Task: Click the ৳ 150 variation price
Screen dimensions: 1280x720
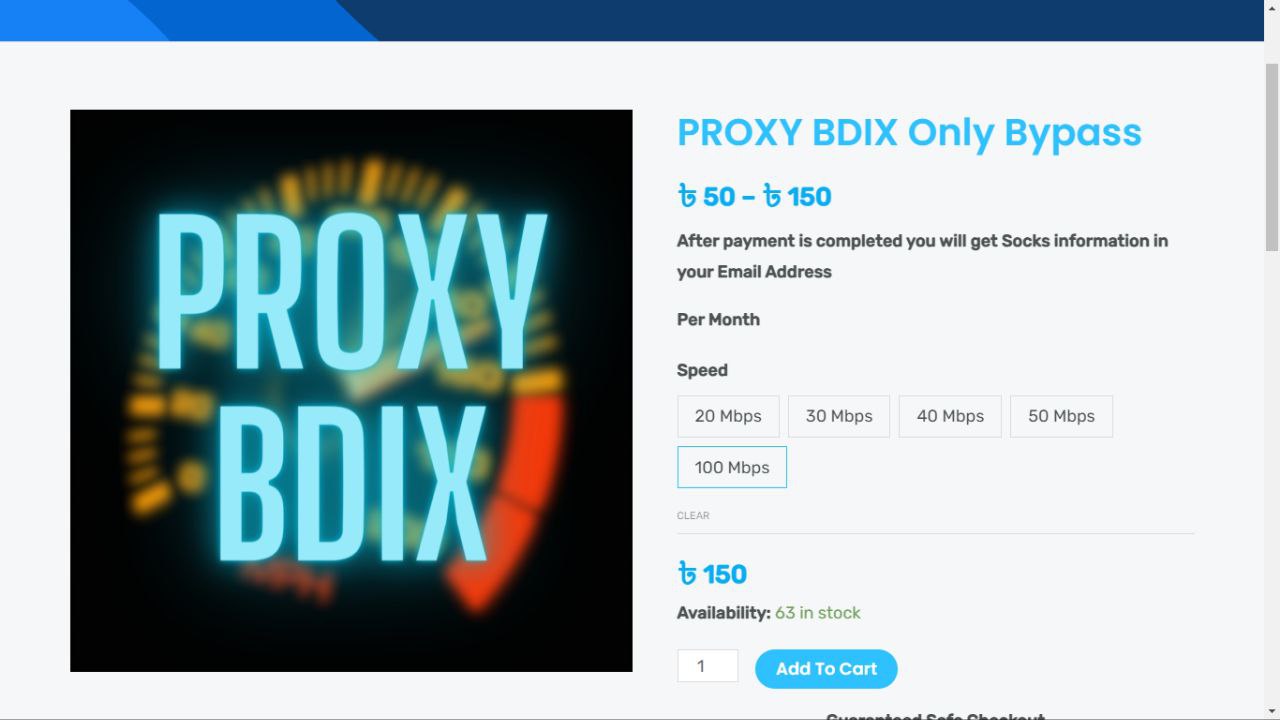Action: 712,574
